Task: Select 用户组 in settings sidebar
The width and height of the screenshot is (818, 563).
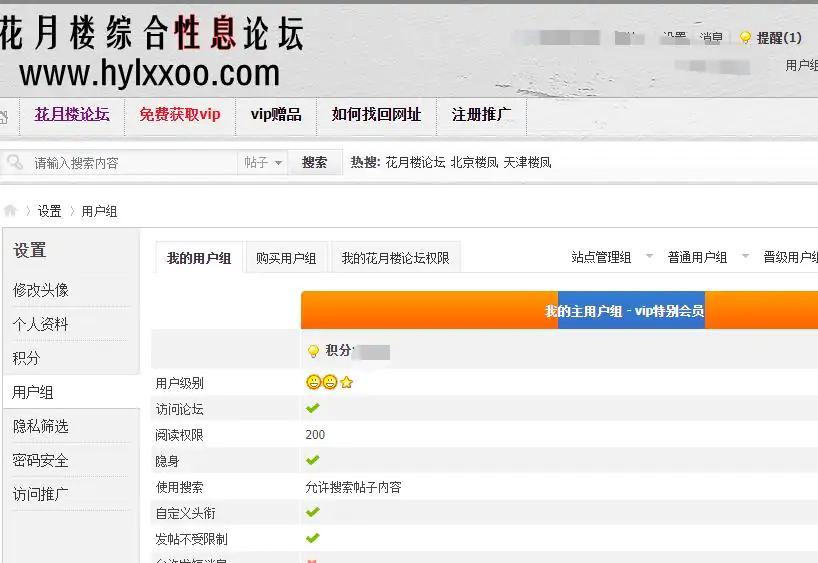Action: click(x=33, y=392)
